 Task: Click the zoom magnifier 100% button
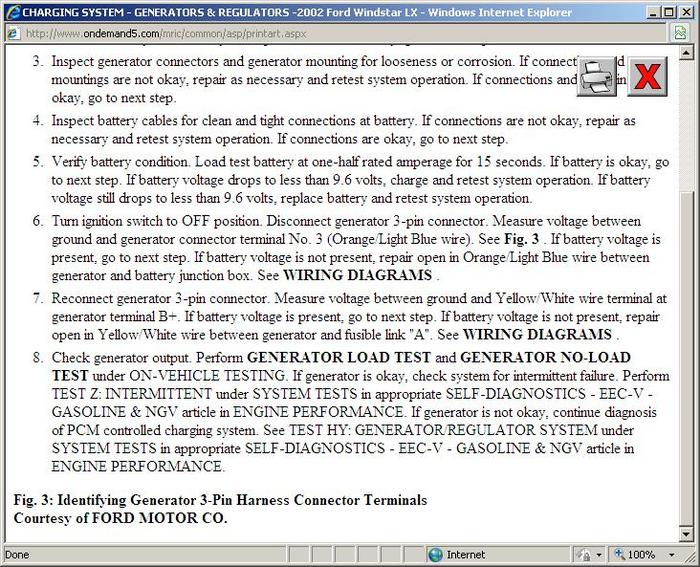tap(635, 554)
